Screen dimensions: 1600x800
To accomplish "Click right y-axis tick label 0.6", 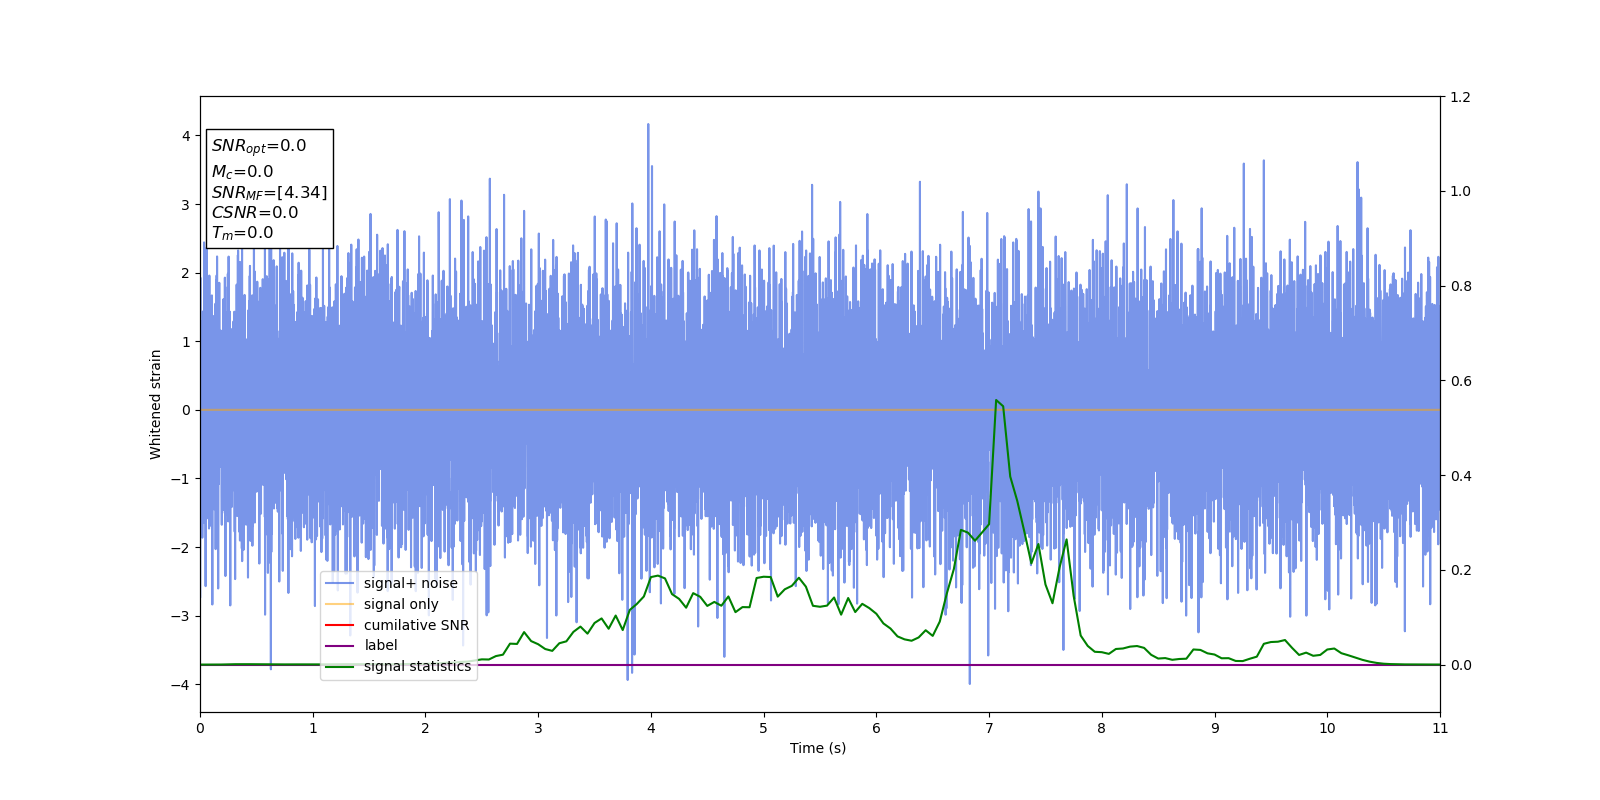I will coord(1460,381).
